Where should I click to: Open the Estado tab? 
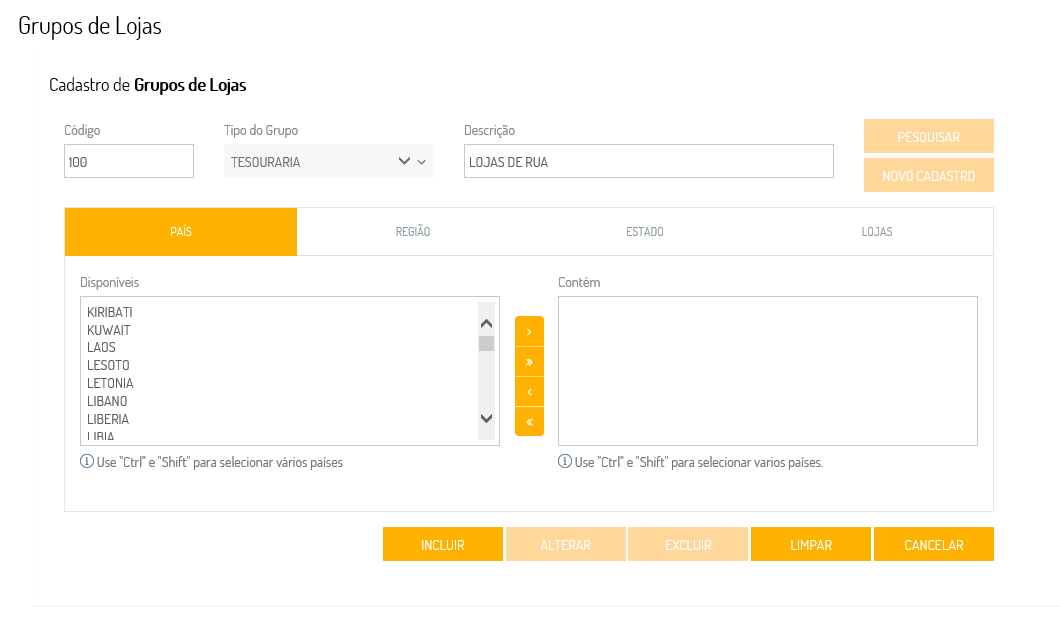click(x=645, y=232)
